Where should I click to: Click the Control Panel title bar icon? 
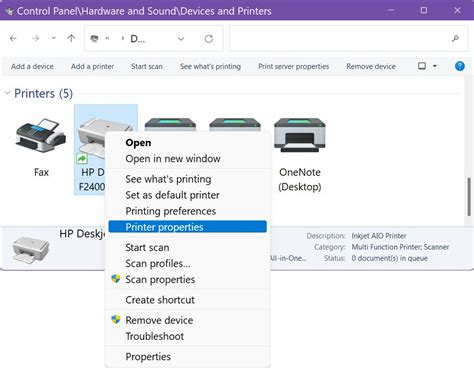point(9,11)
